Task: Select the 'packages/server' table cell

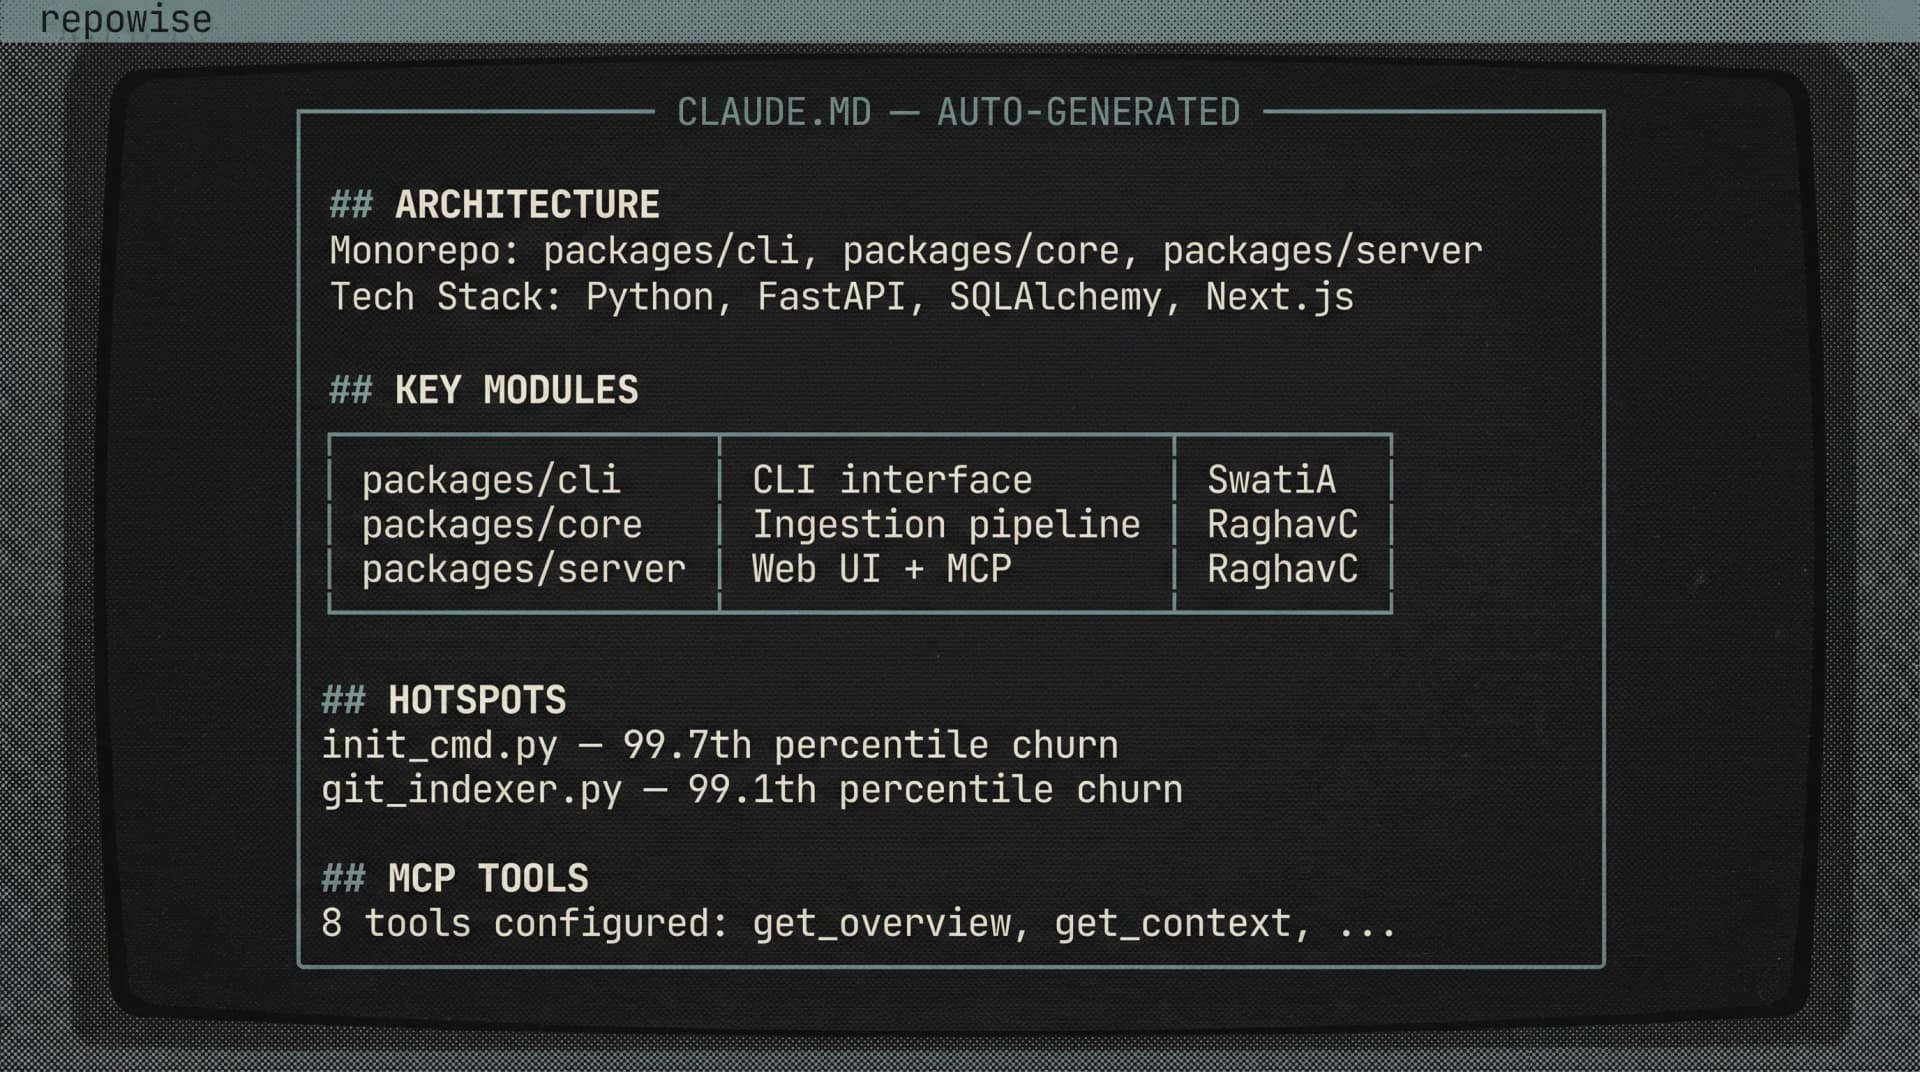Action: (523, 569)
